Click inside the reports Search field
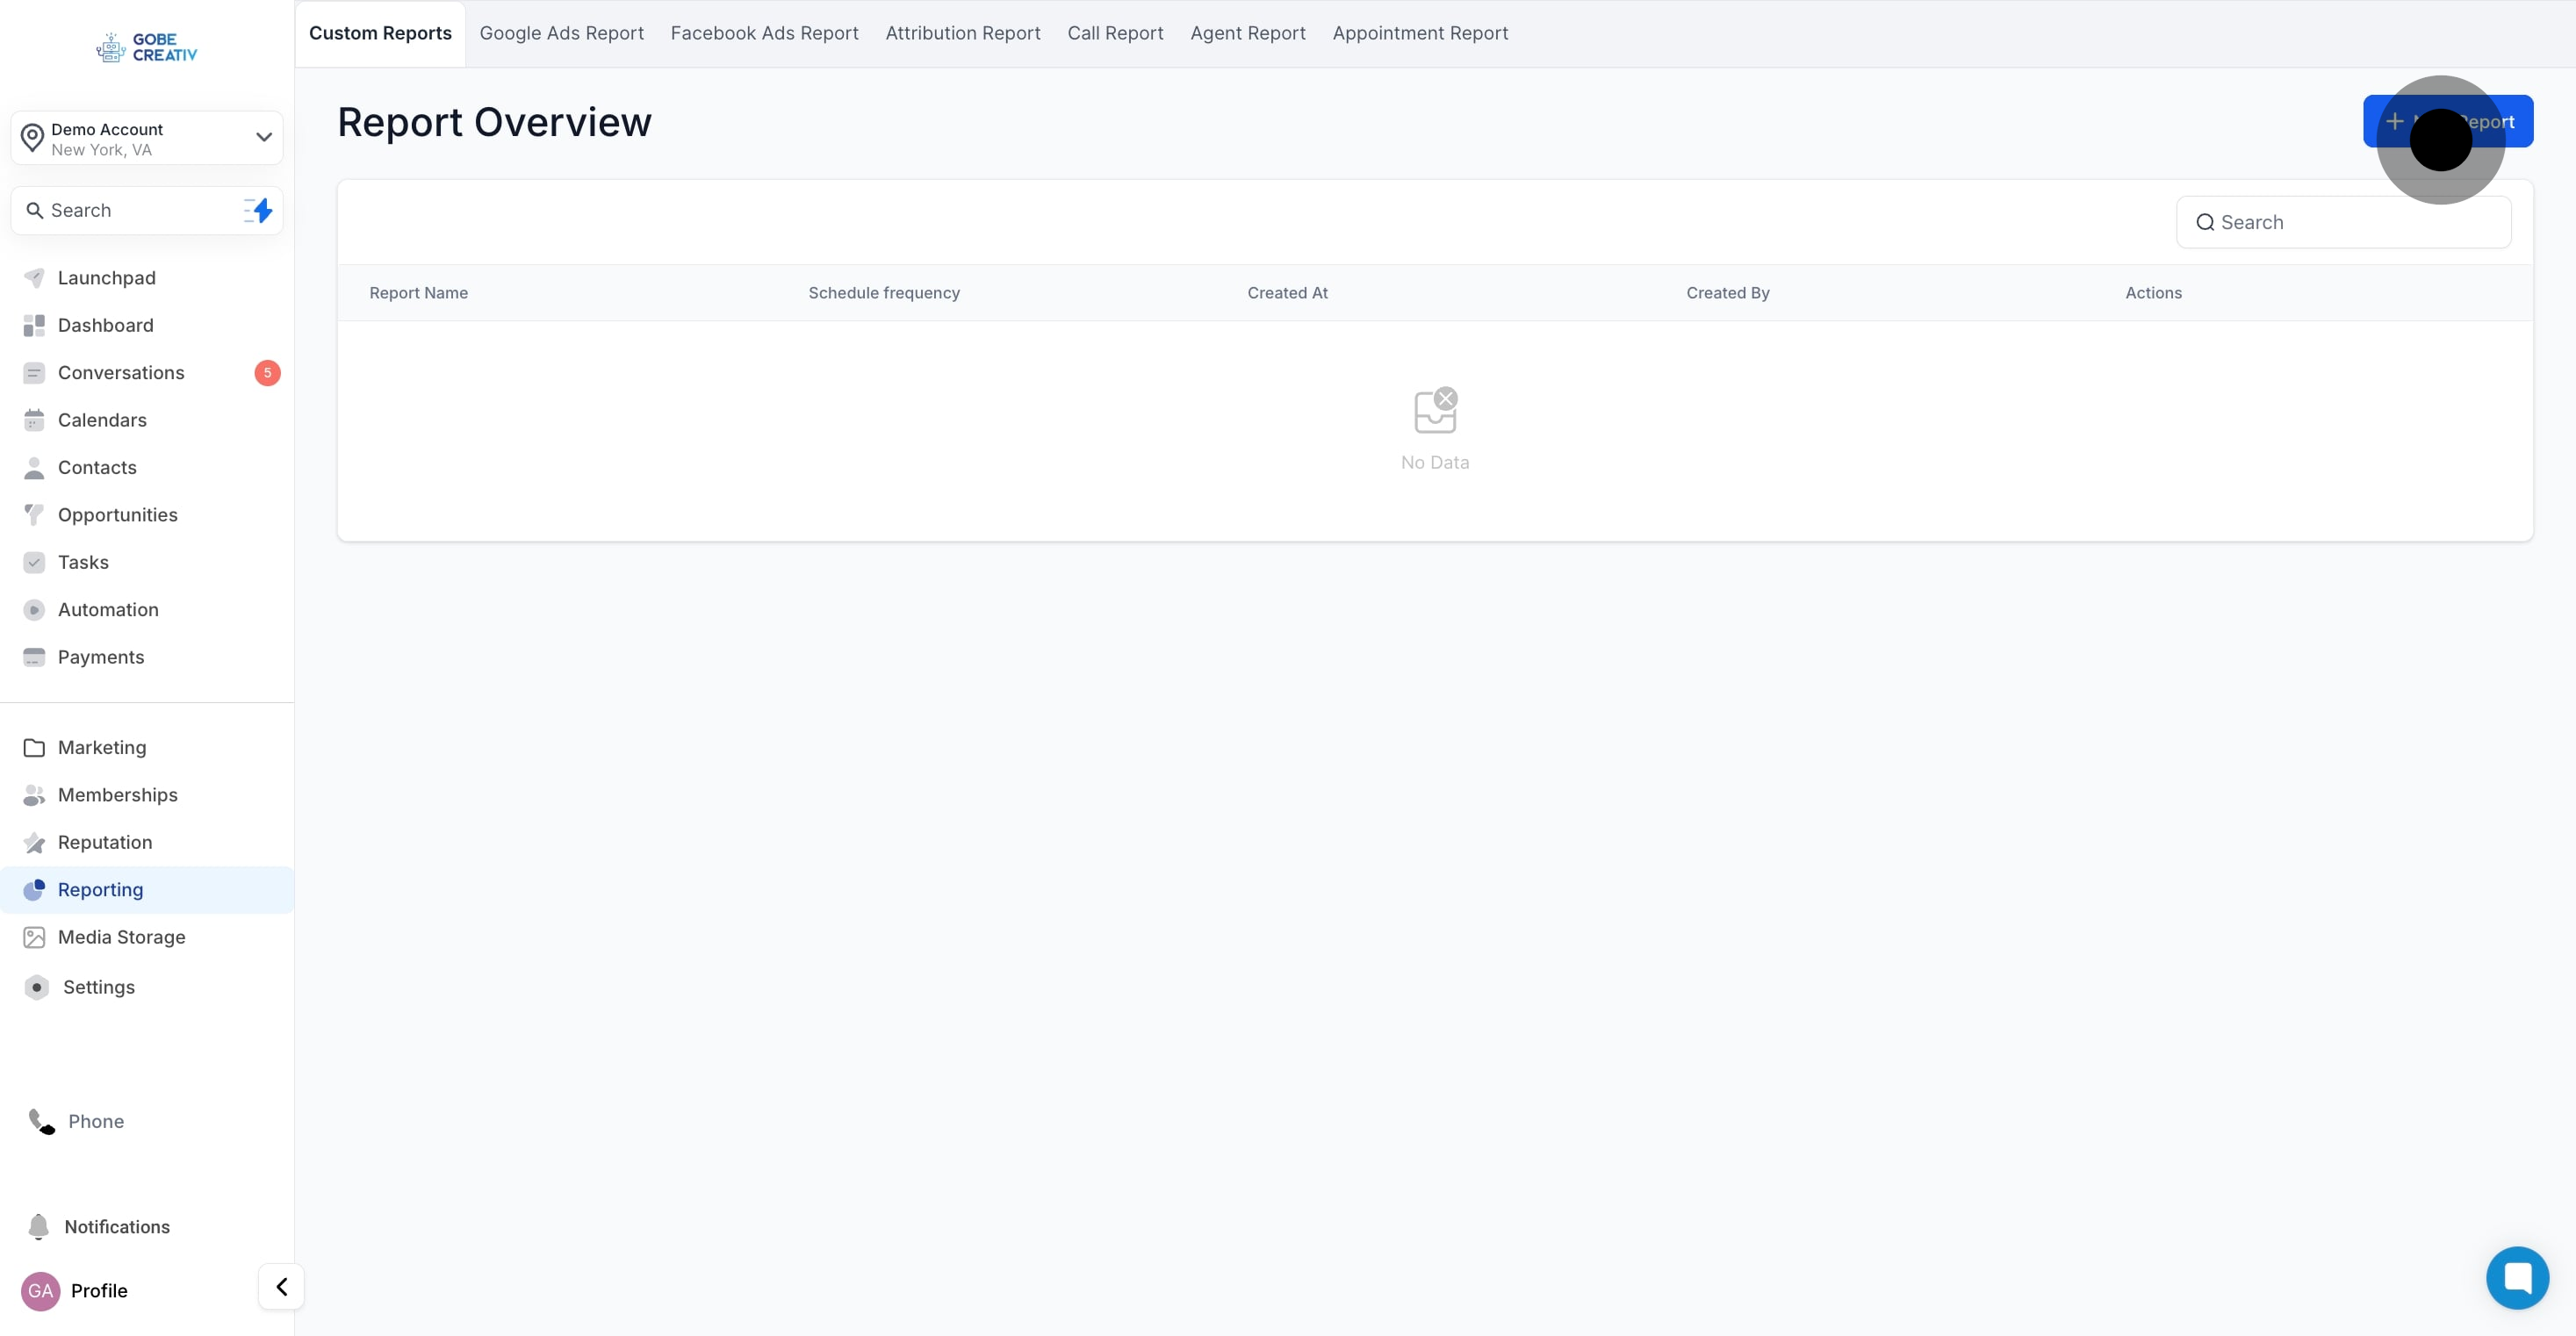2576x1336 pixels. [x=2344, y=221]
